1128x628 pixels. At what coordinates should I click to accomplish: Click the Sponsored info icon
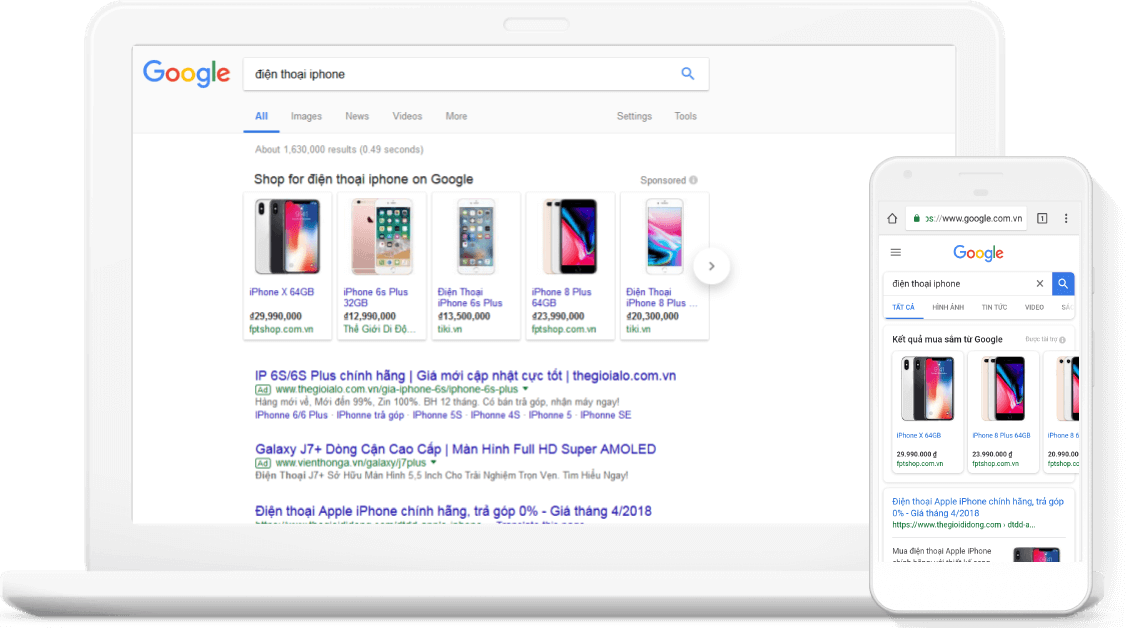click(694, 179)
